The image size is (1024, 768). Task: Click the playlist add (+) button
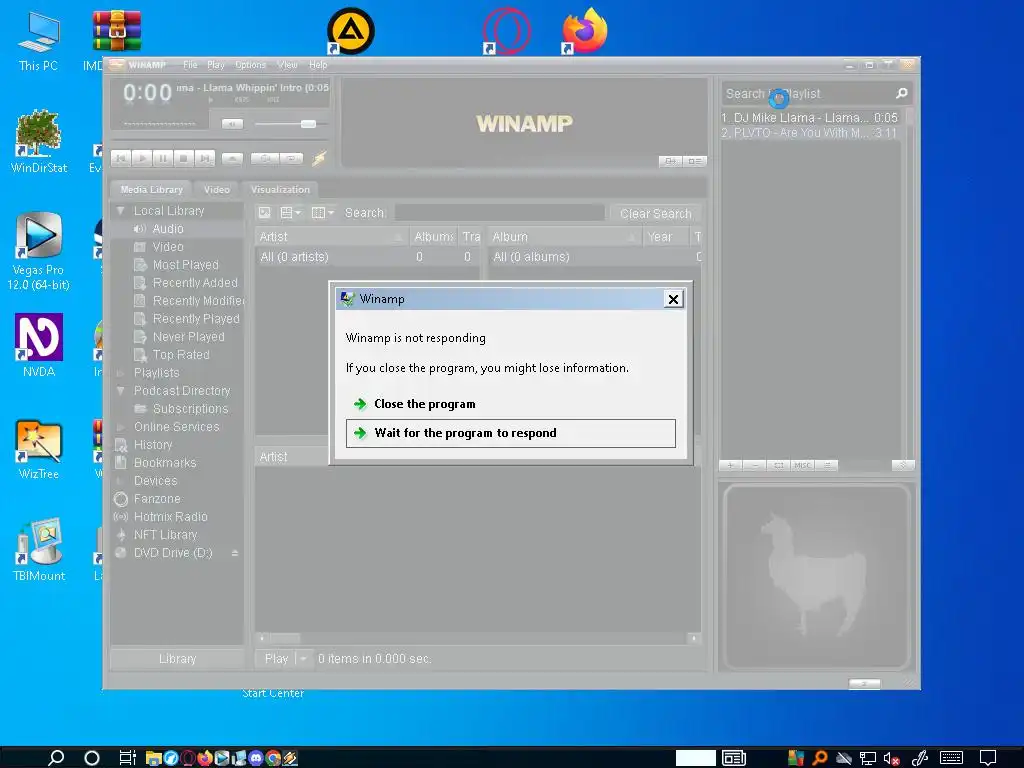click(x=731, y=466)
